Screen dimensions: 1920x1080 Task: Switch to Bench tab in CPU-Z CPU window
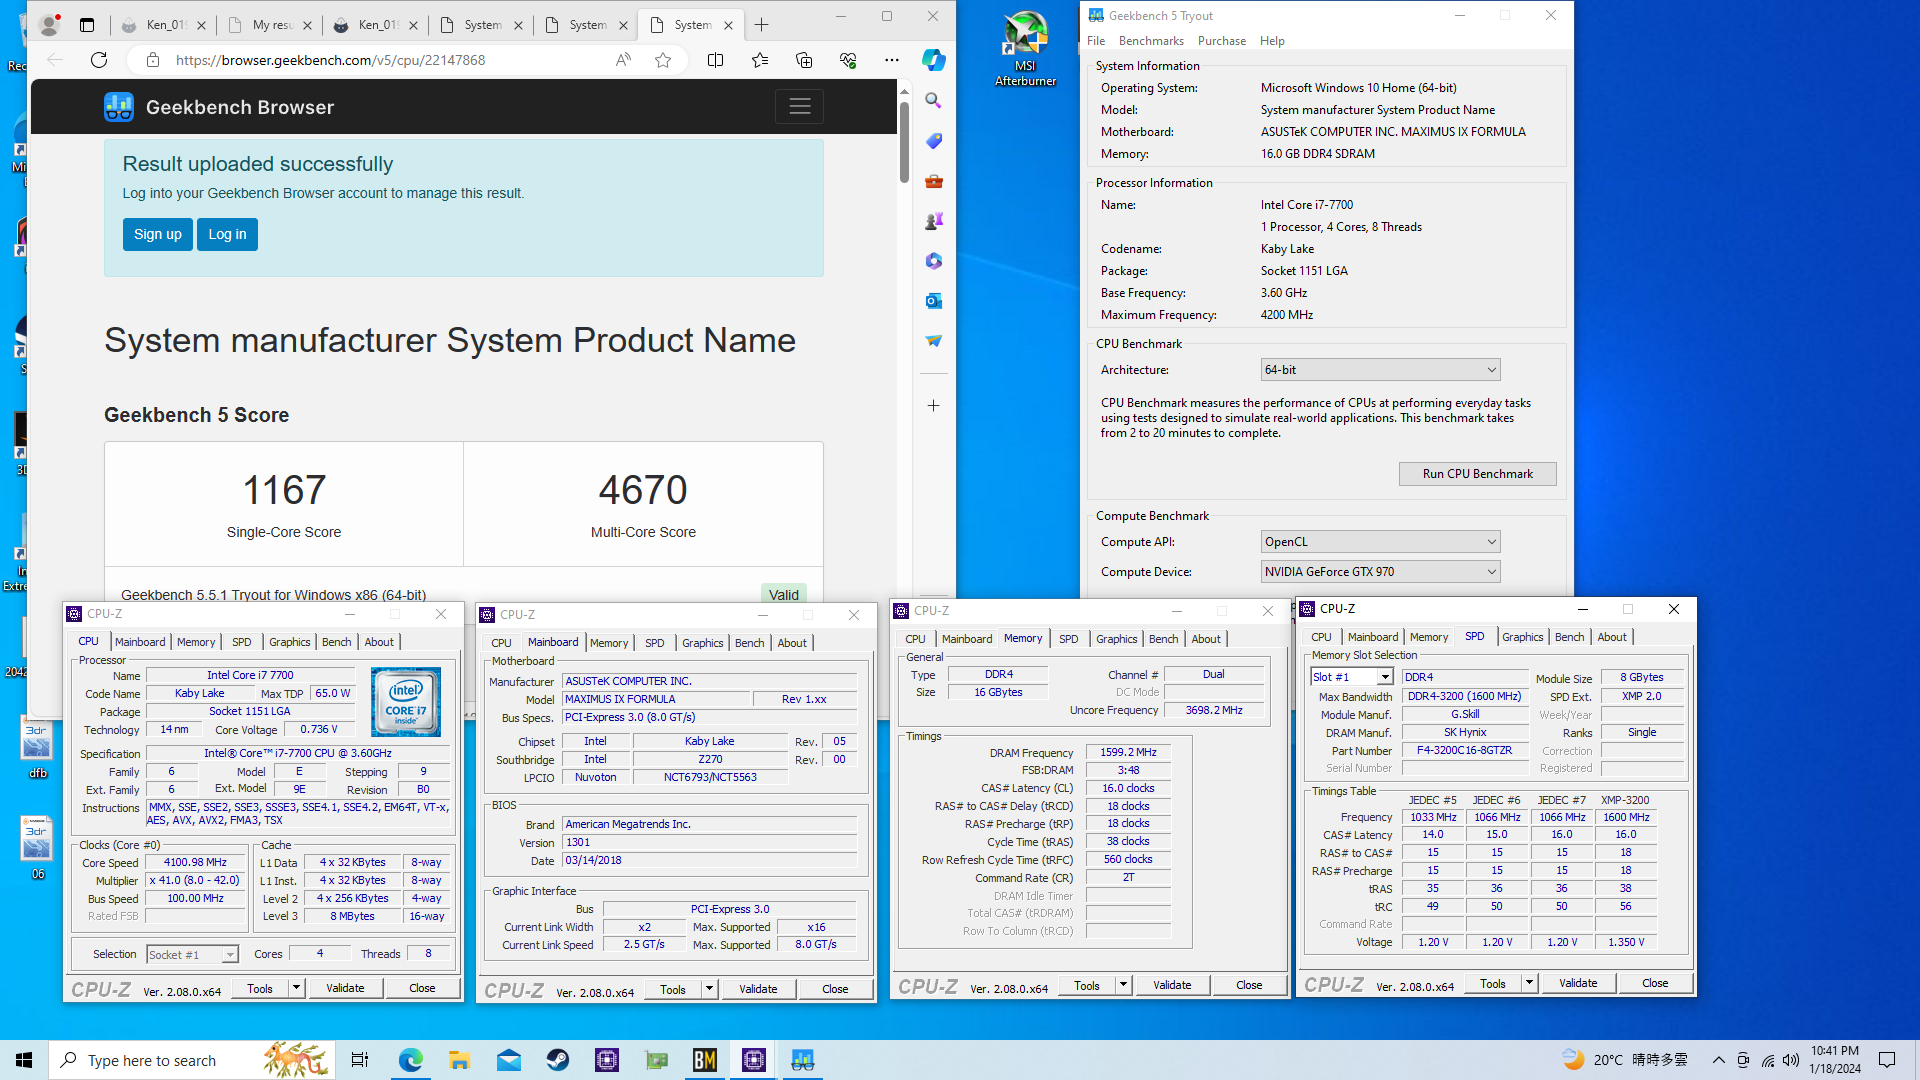point(337,642)
